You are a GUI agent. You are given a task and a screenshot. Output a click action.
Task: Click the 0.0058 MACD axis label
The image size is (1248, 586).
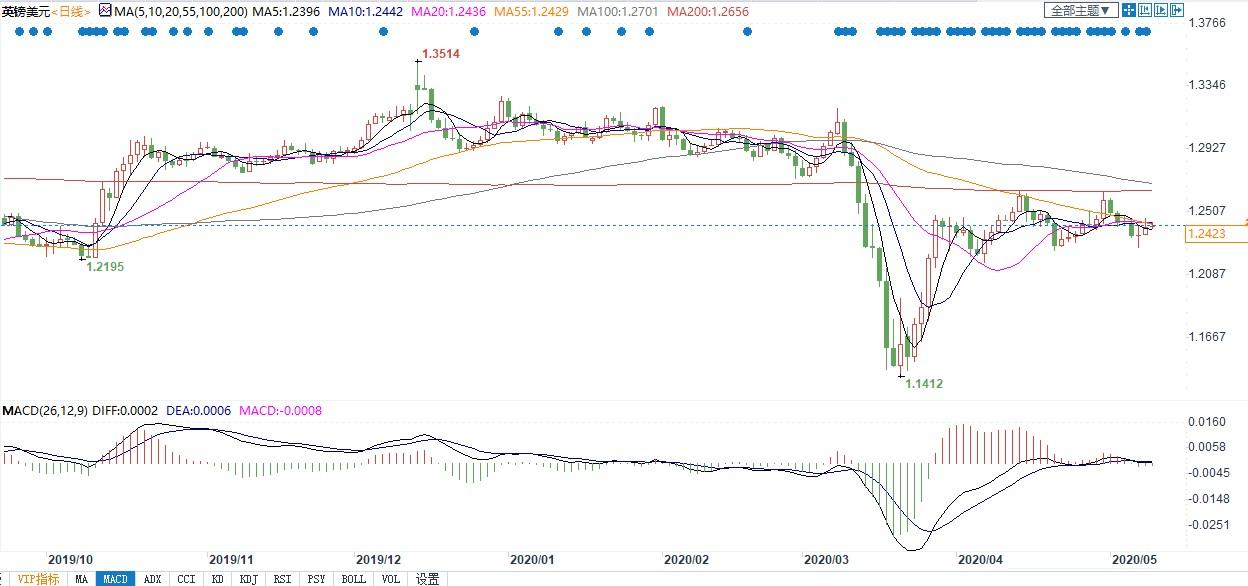pos(1206,447)
